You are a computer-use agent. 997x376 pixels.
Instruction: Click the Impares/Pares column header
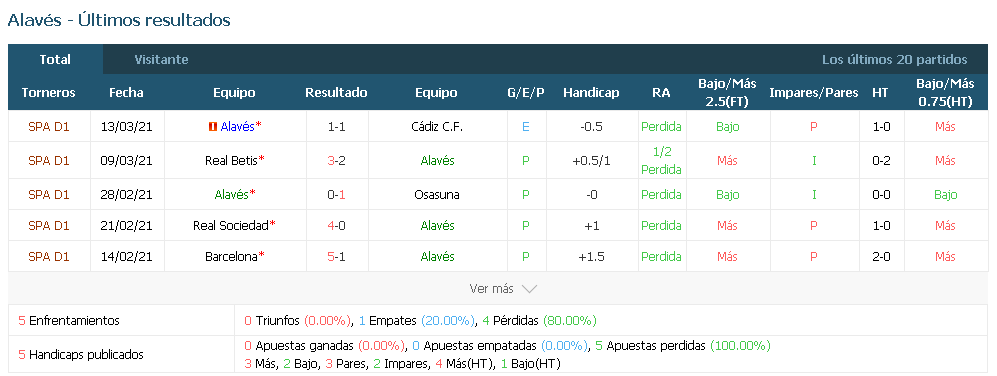[x=814, y=93]
